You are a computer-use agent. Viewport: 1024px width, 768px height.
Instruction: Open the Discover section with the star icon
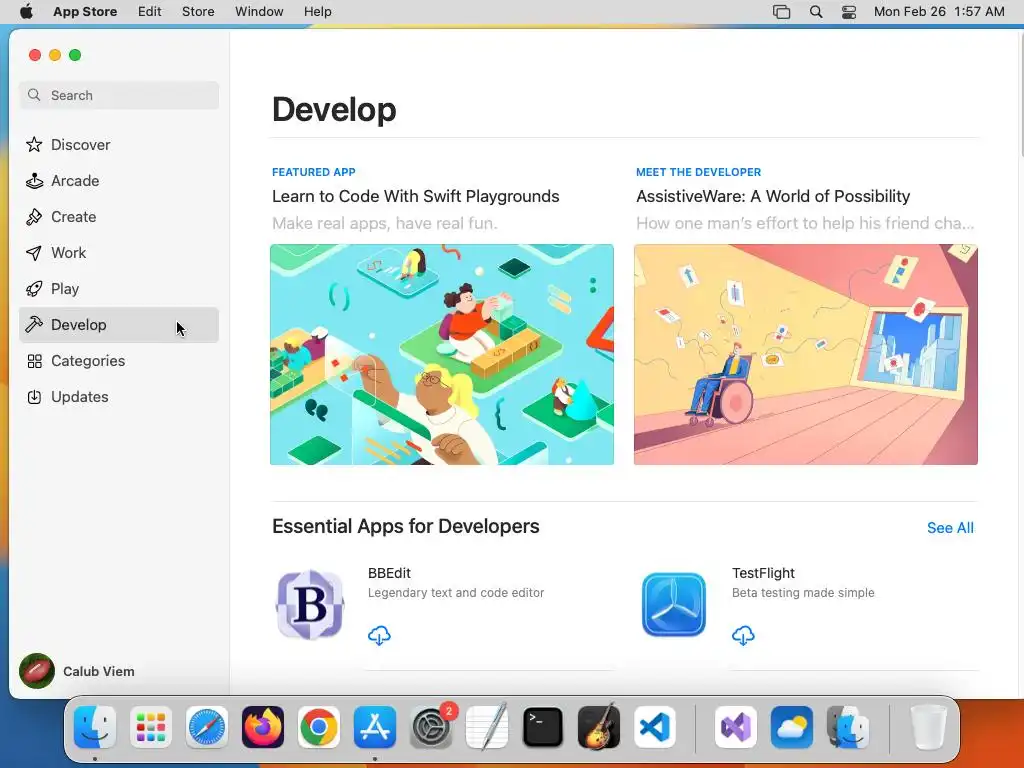[x=118, y=145]
